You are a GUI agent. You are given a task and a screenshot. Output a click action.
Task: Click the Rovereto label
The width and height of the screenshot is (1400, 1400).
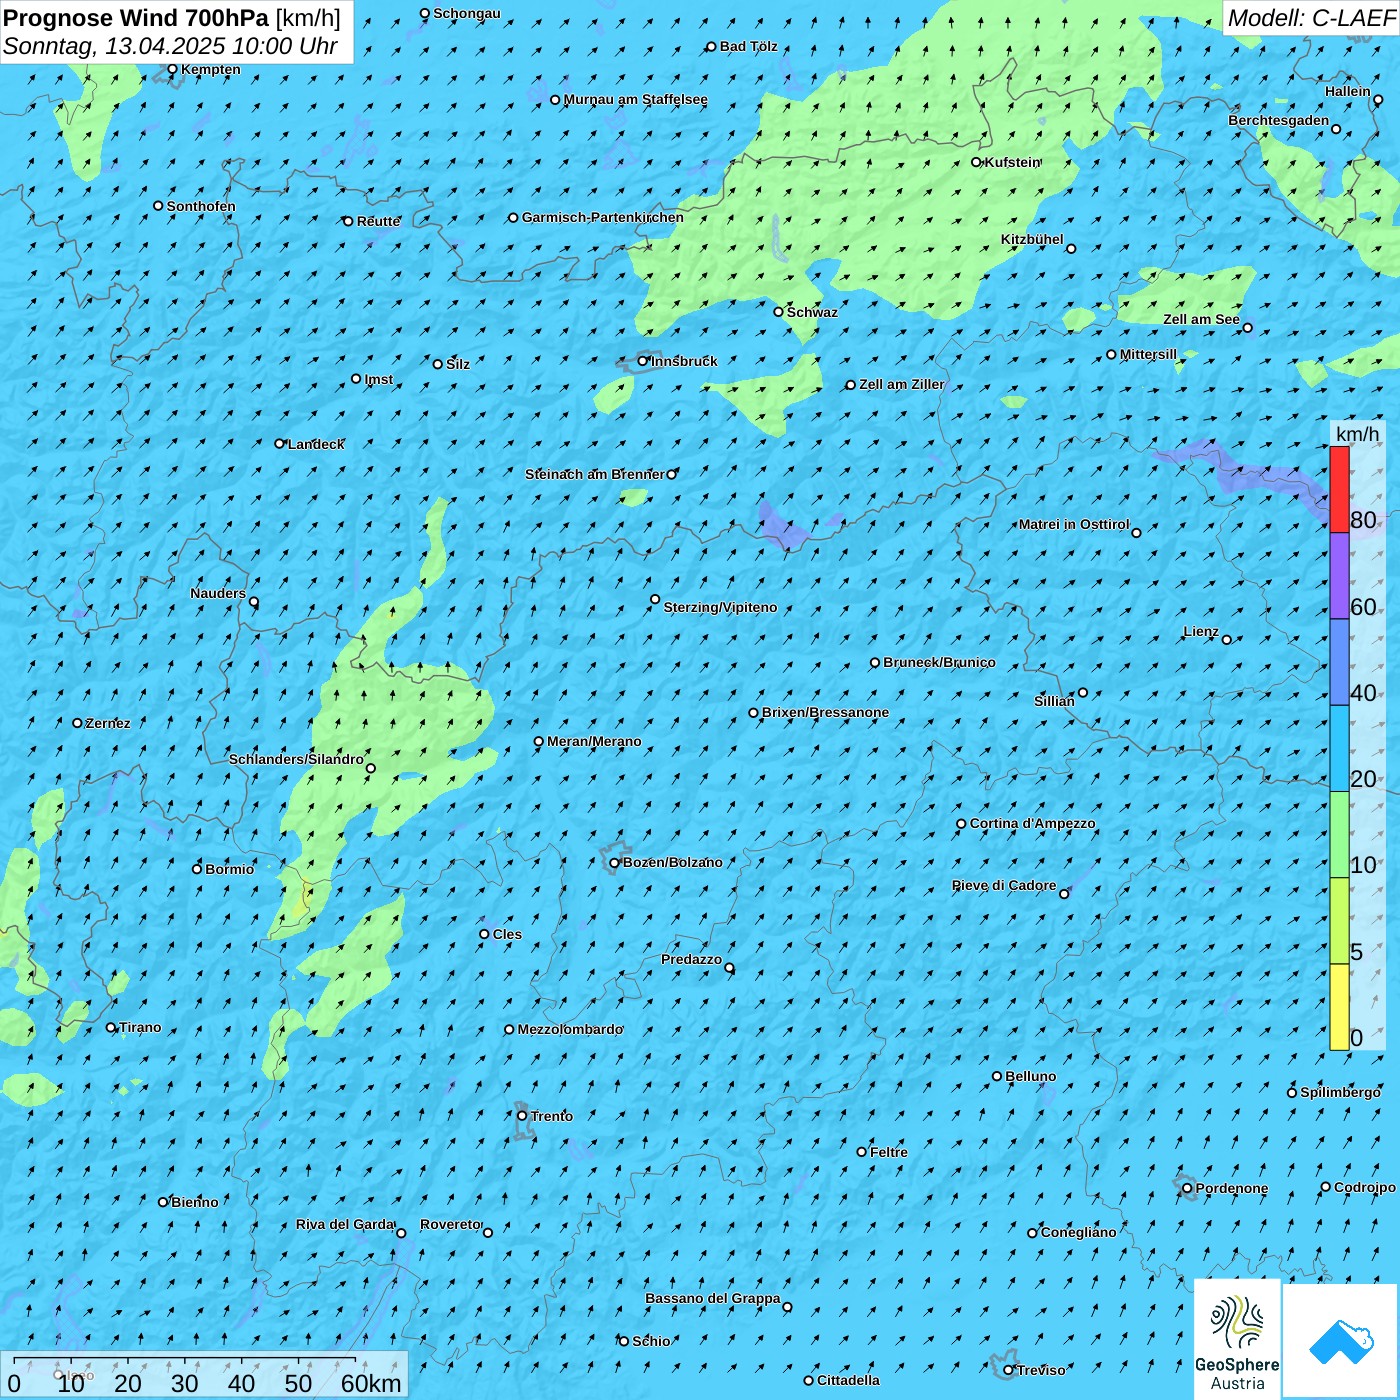coord(450,1224)
